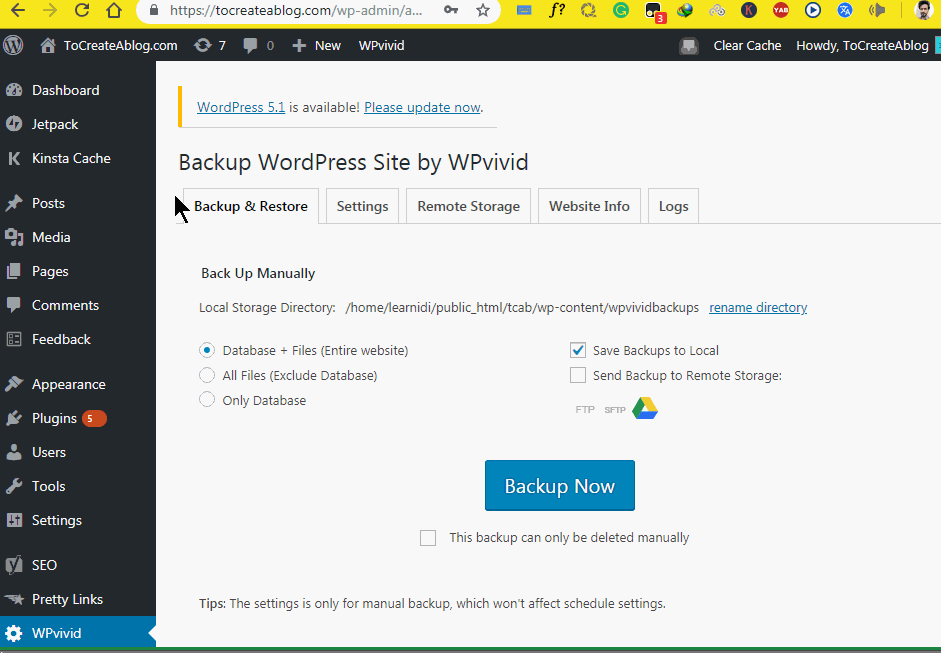
Task: Reload the page with the refresh icon
Action: pos(82,10)
